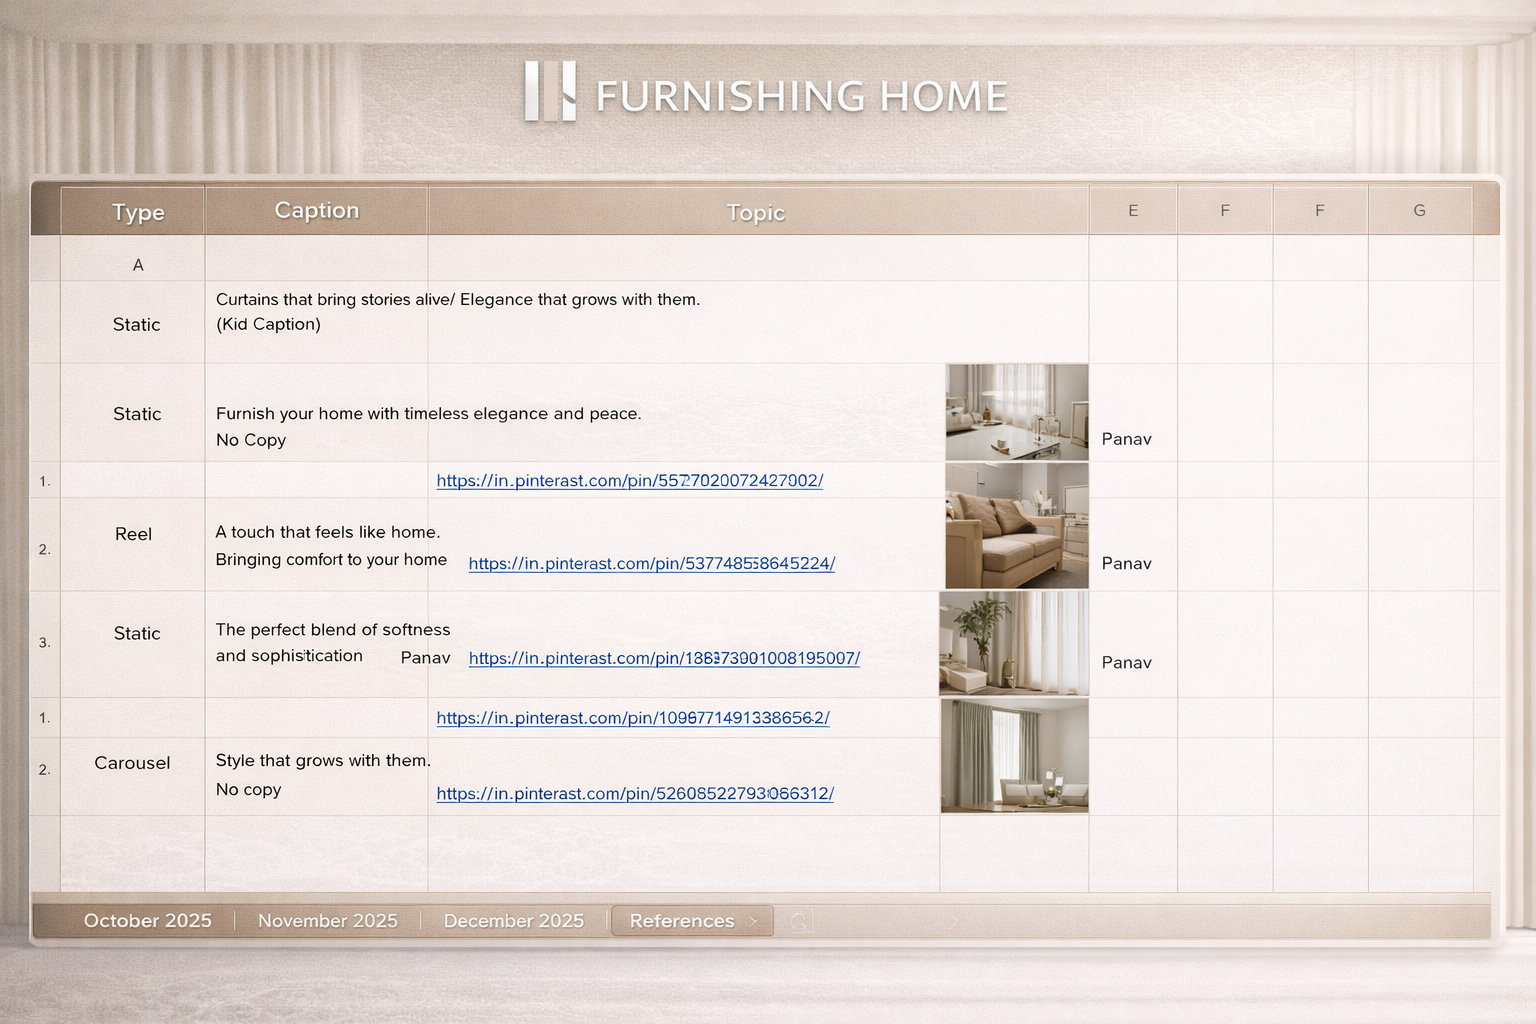Select the December 2025 sheet tab
The height and width of the screenshot is (1024, 1536).
click(514, 921)
